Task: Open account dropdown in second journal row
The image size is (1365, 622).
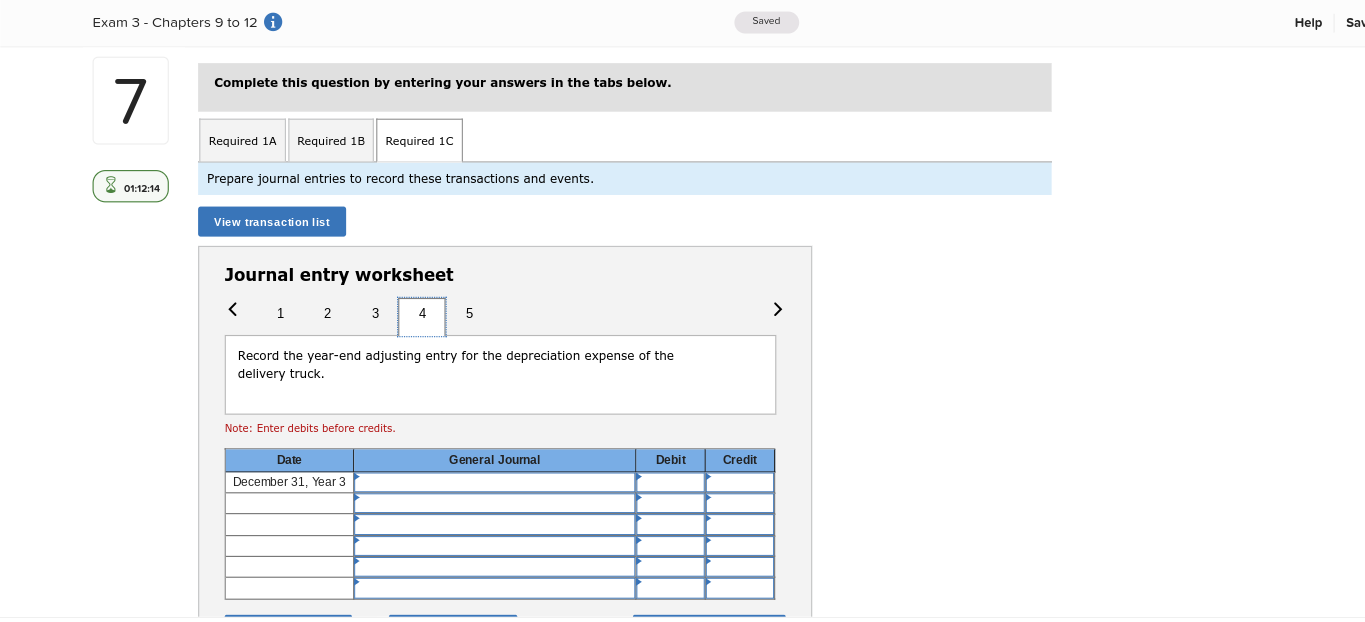Action: (493, 503)
